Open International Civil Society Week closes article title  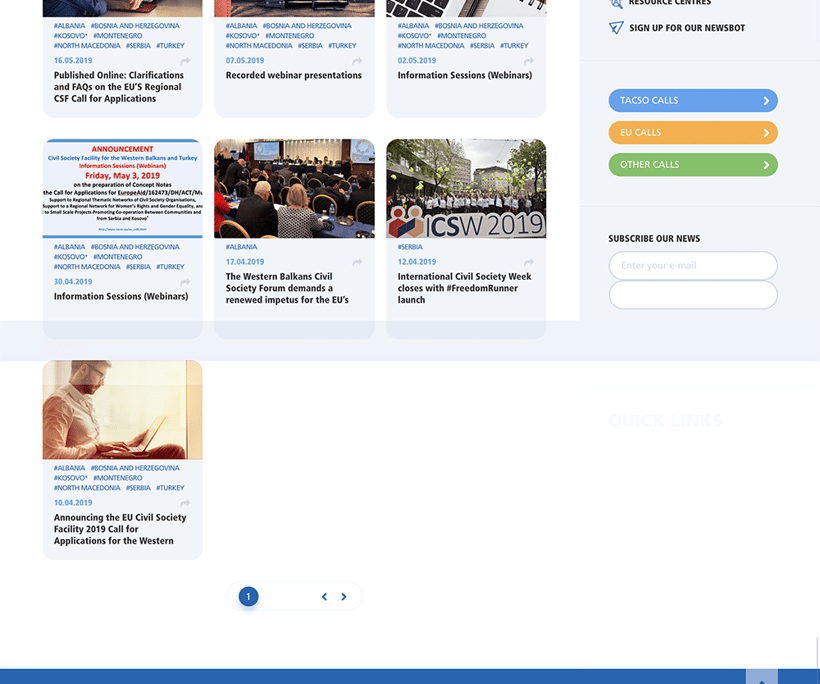tap(464, 288)
